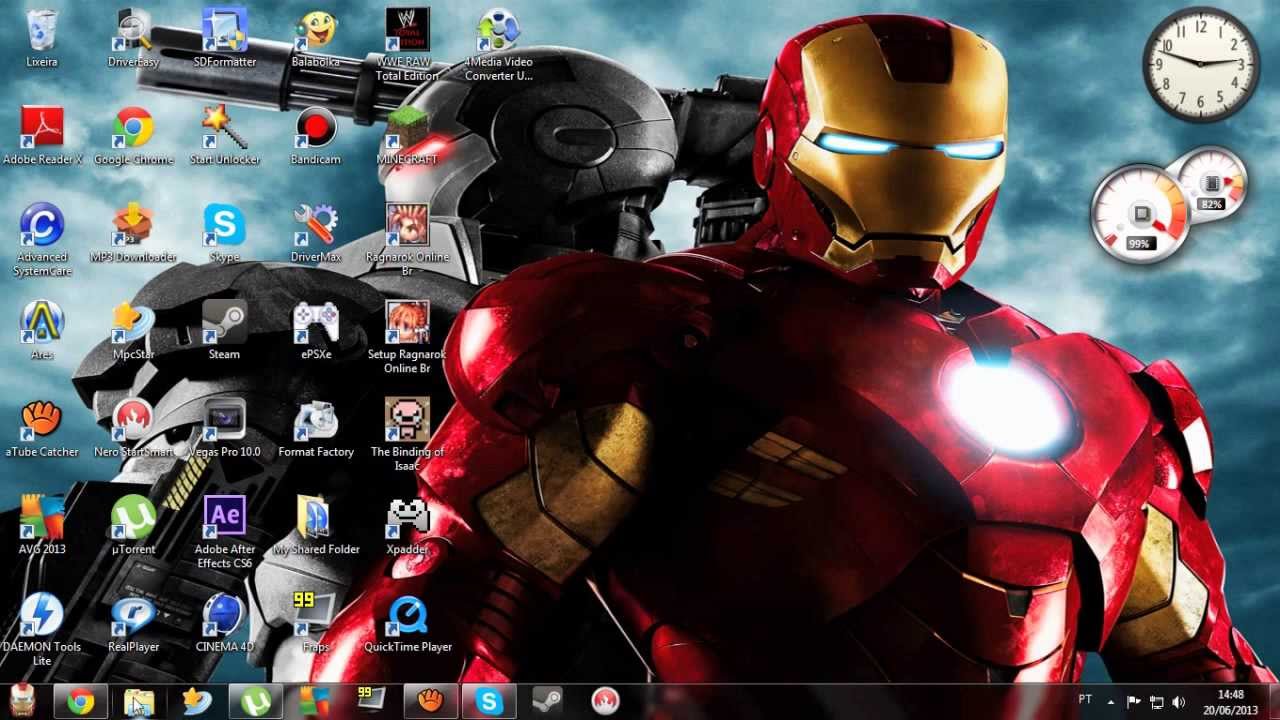Image resolution: width=1280 pixels, height=720 pixels.
Task: Click the Google Chrome desktop shortcut
Action: point(133,137)
